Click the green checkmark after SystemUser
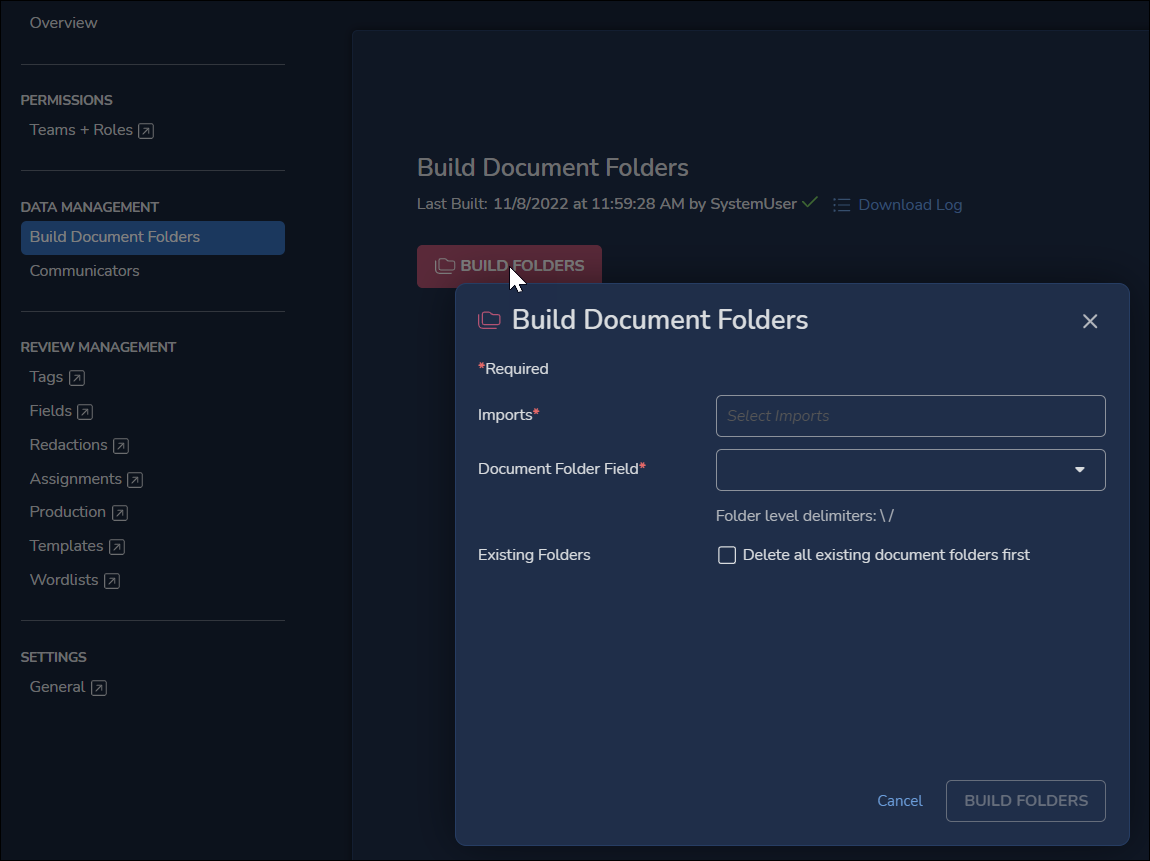The height and width of the screenshot is (861, 1150). coord(809,202)
